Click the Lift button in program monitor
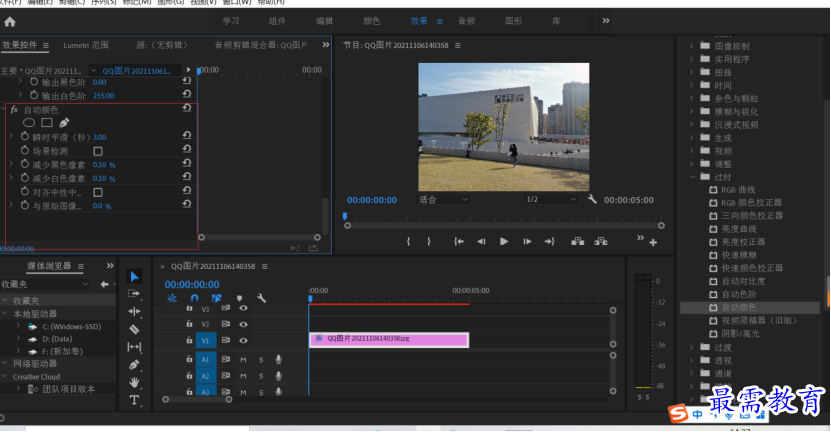 coord(578,242)
